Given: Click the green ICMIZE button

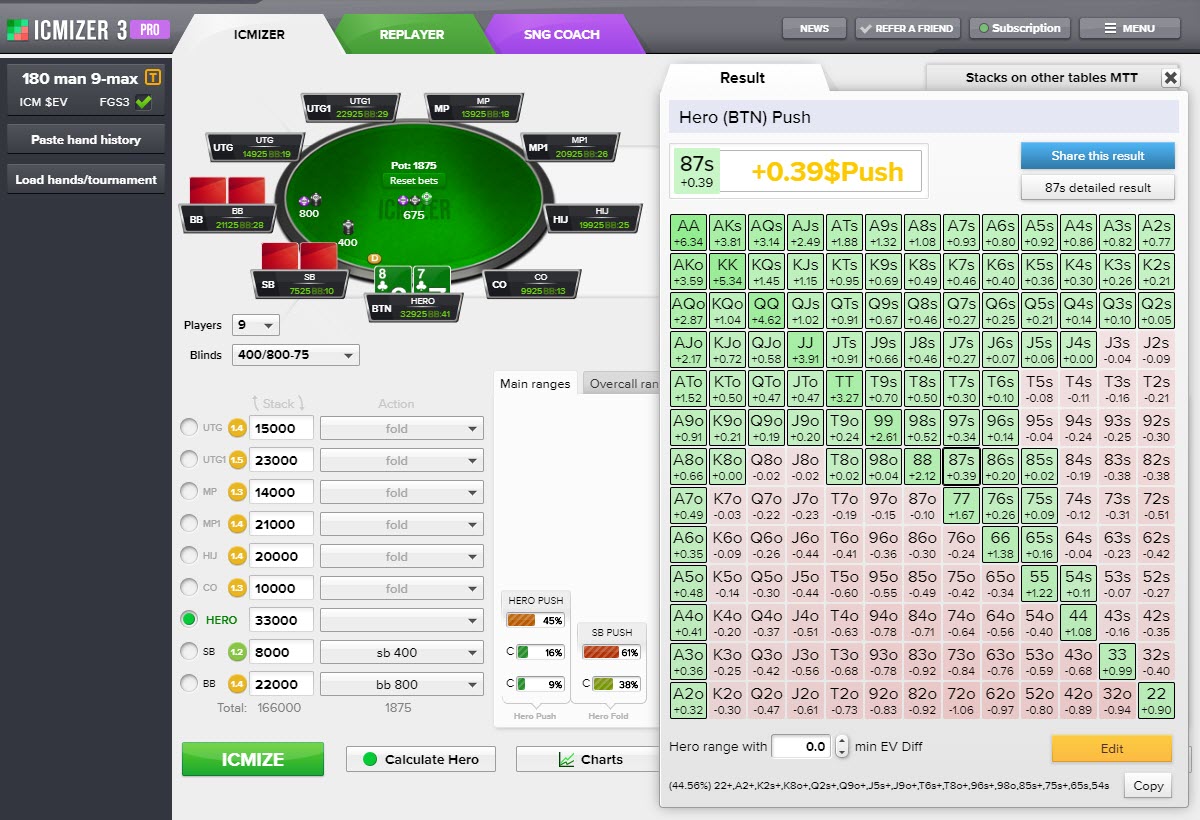Looking at the screenshot, I should [253, 759].
